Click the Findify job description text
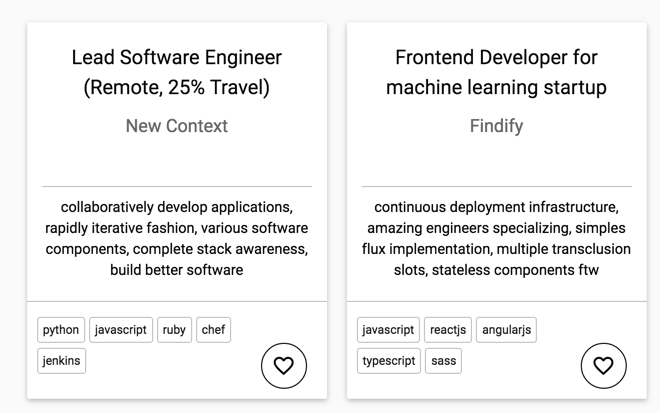The height and width of the screenshot is (413, 660). [496, 238]
